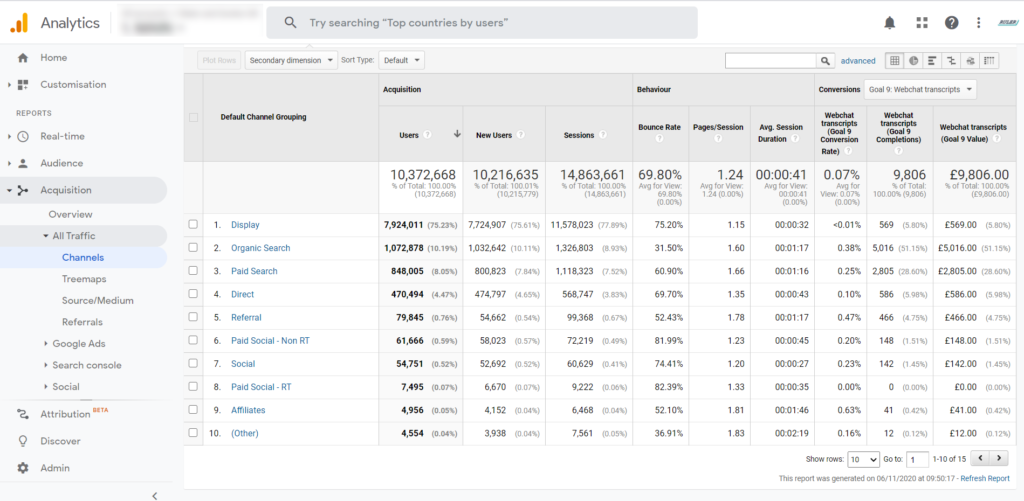Open the Google apps grid
Image resolution: width=1024 pixels, height=501 pixels.
pyautogui.click(x=921, y=23)
